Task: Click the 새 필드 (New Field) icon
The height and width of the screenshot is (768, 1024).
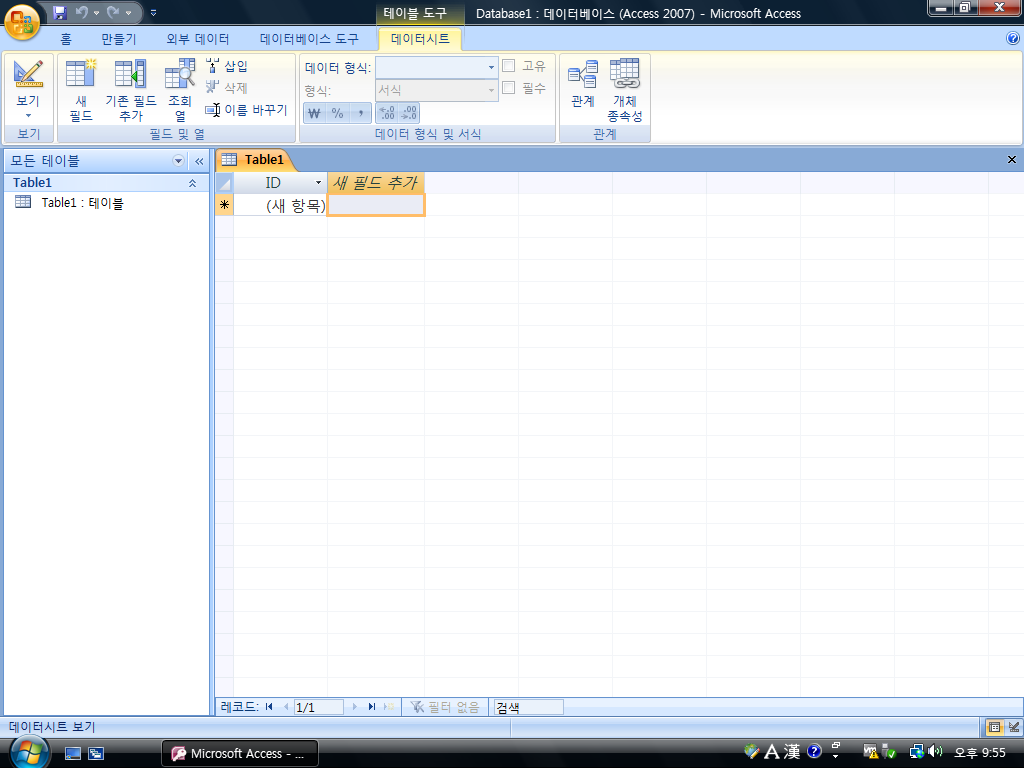Action: (x=81, y=90)
